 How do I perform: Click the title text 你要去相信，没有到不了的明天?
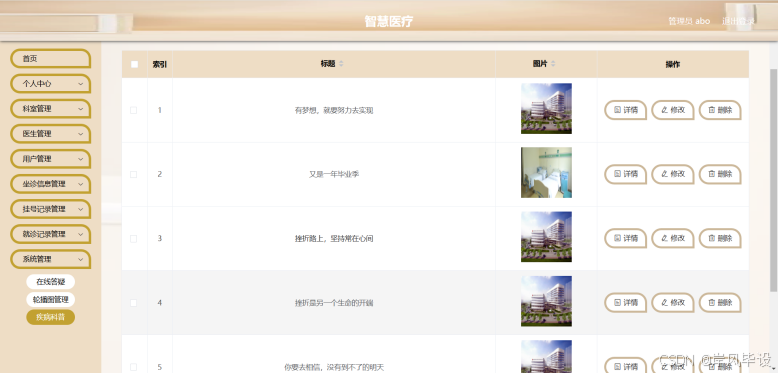[x=334, y=367]
